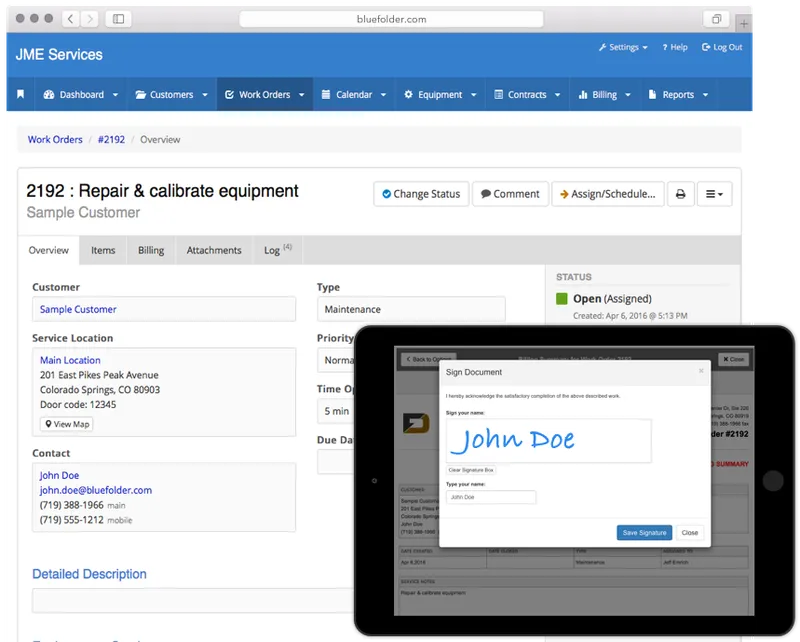Click the Save Signature button
This screenshot has width=800, height=642.
(644, 532)
